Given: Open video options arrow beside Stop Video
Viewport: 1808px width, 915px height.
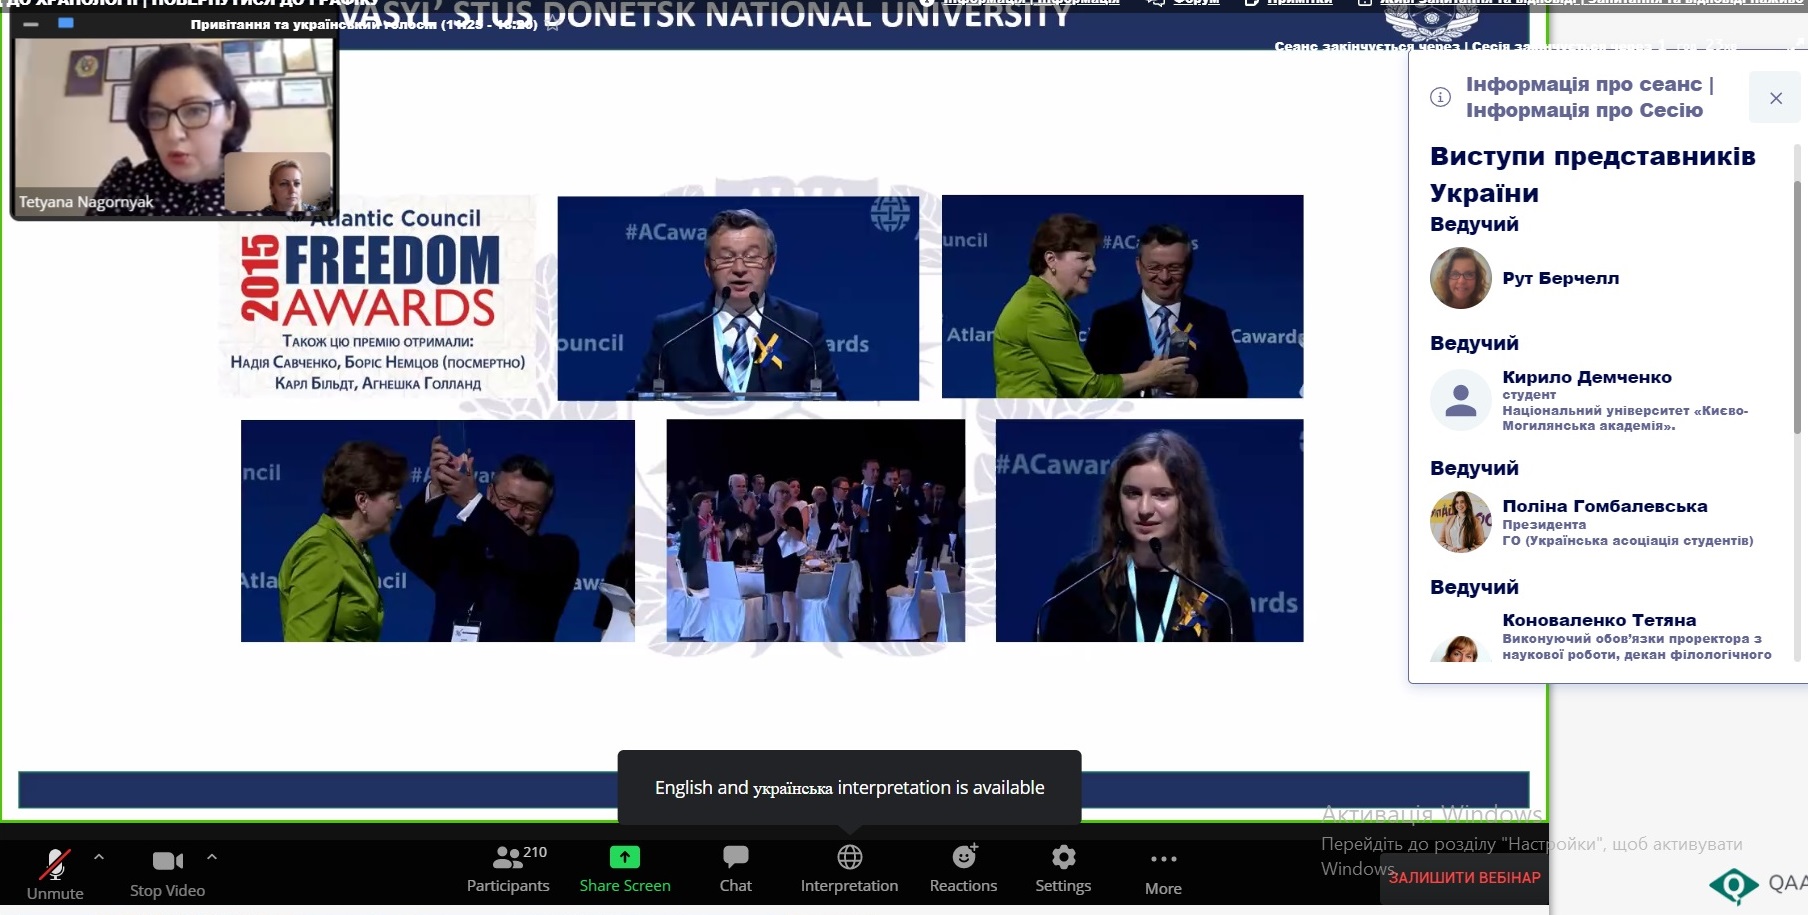Looking at the screenshot, I should pos(212,857).
